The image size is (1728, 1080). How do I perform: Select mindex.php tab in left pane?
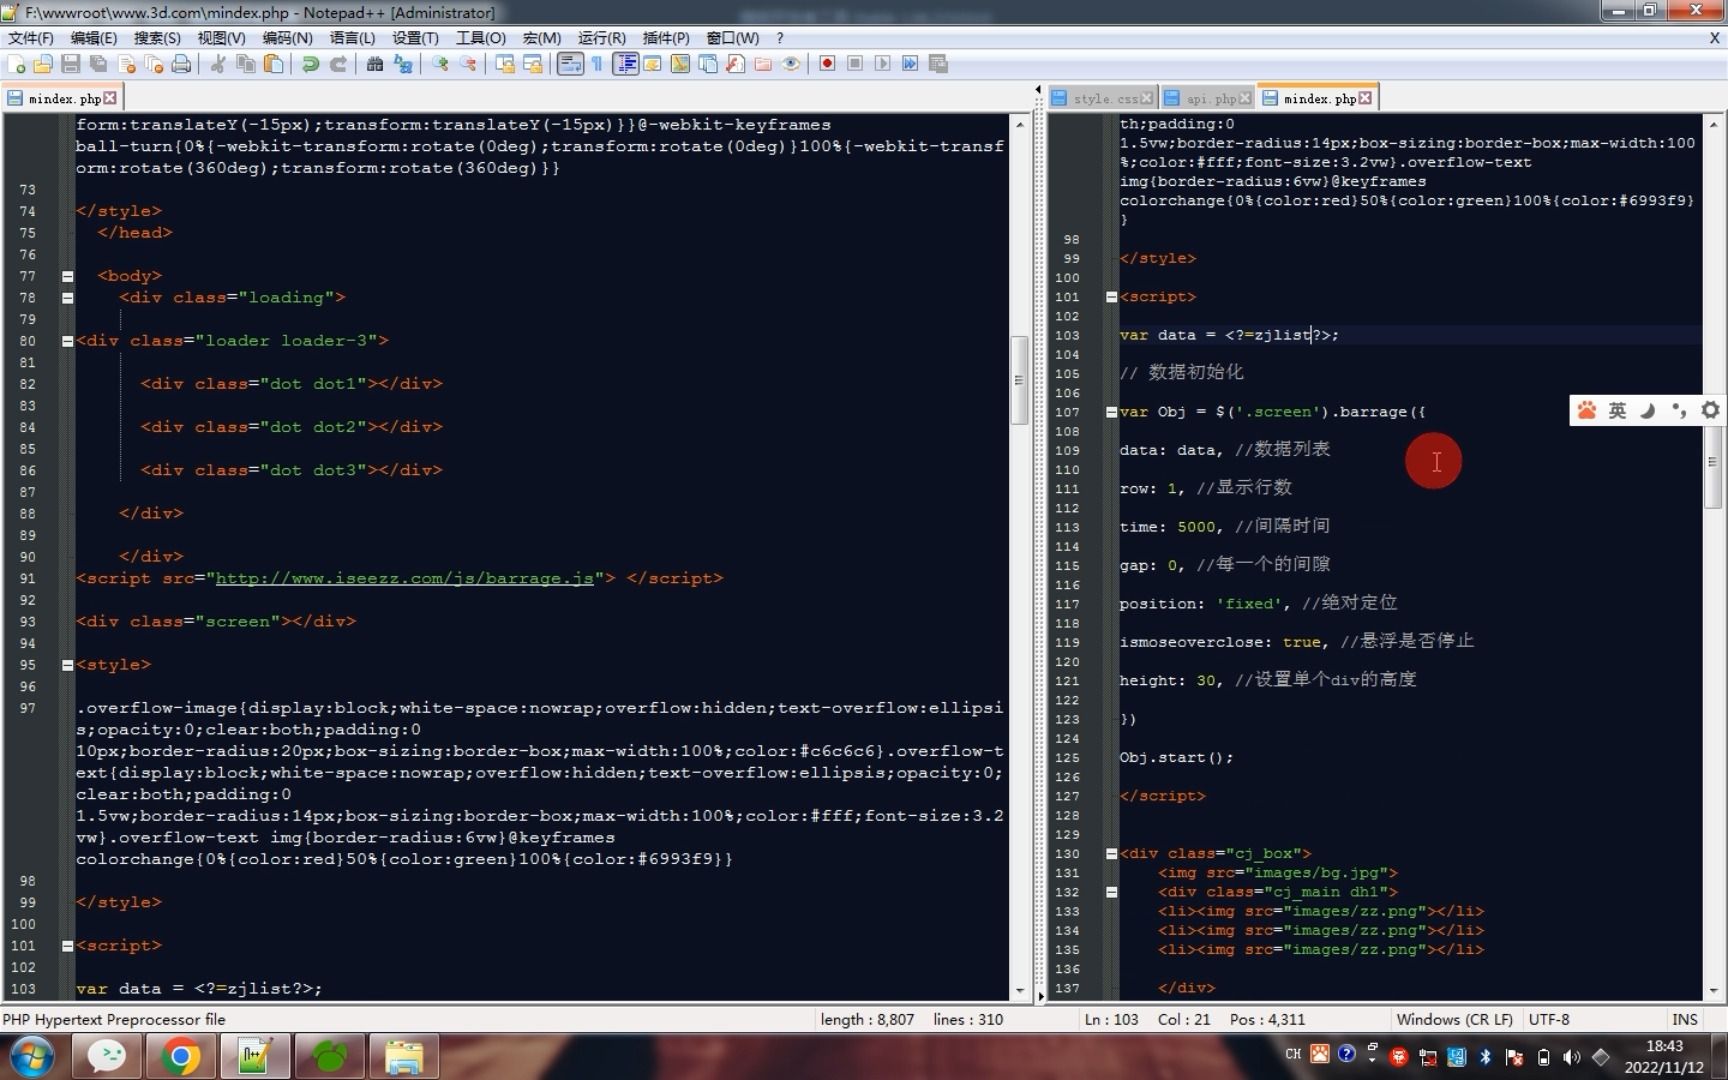[62, 98]
